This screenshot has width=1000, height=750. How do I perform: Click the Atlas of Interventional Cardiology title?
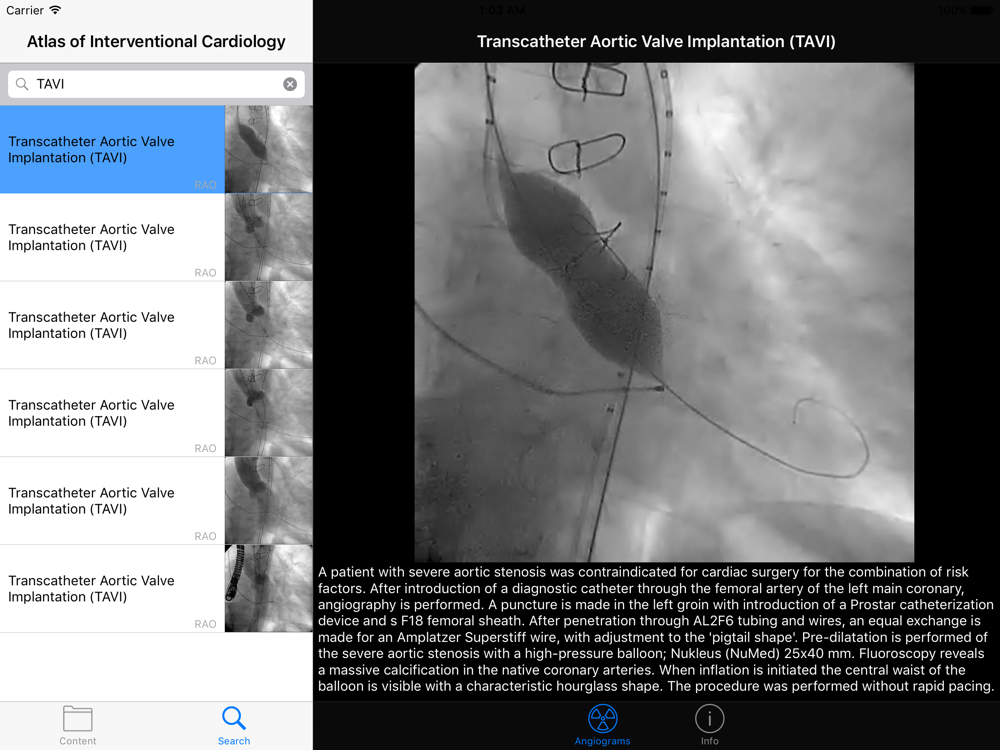click(156, 41)
